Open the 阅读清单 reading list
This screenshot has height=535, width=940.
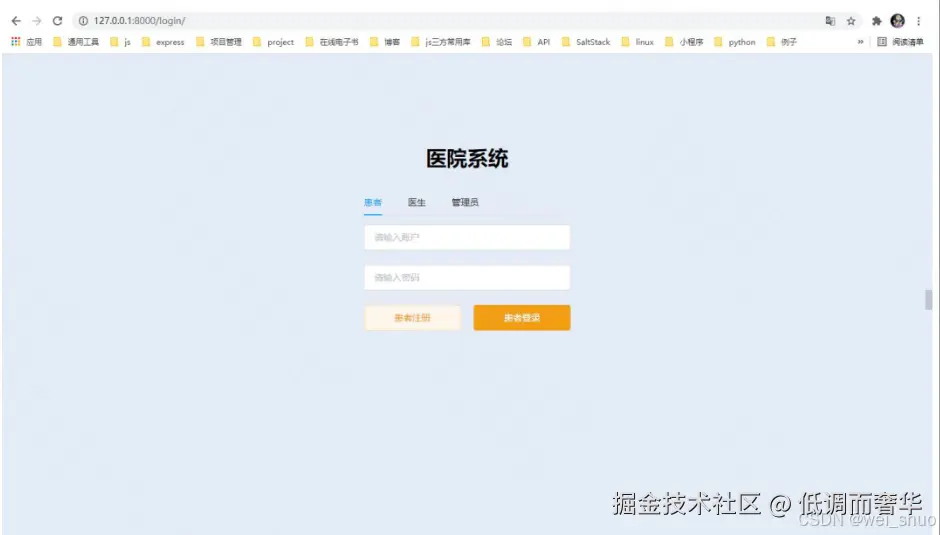click(900, 42)
